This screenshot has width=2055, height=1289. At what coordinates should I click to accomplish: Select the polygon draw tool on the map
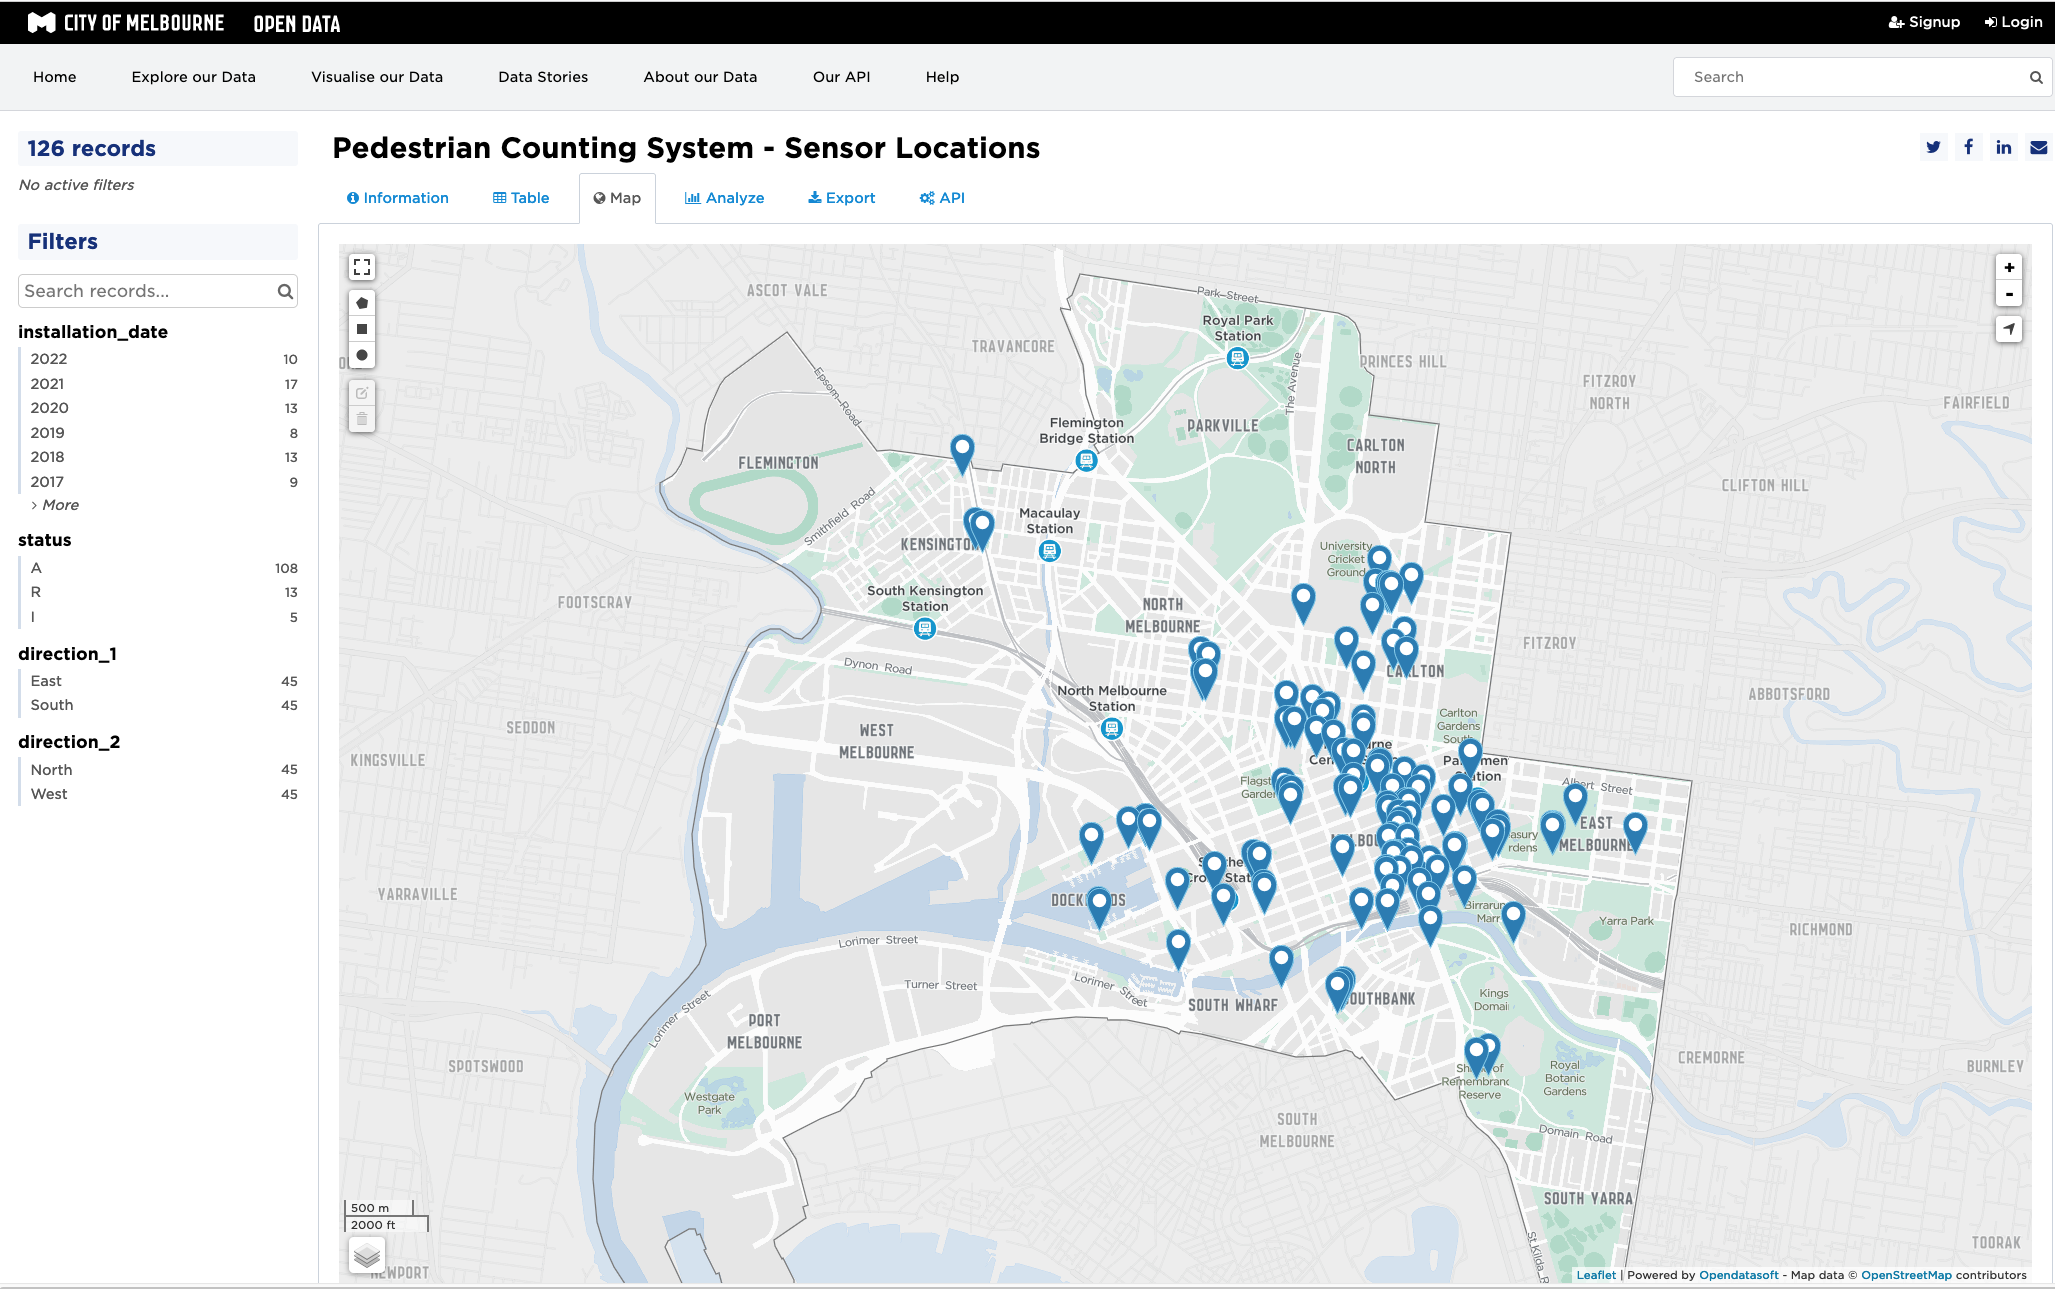pos(362,302)
